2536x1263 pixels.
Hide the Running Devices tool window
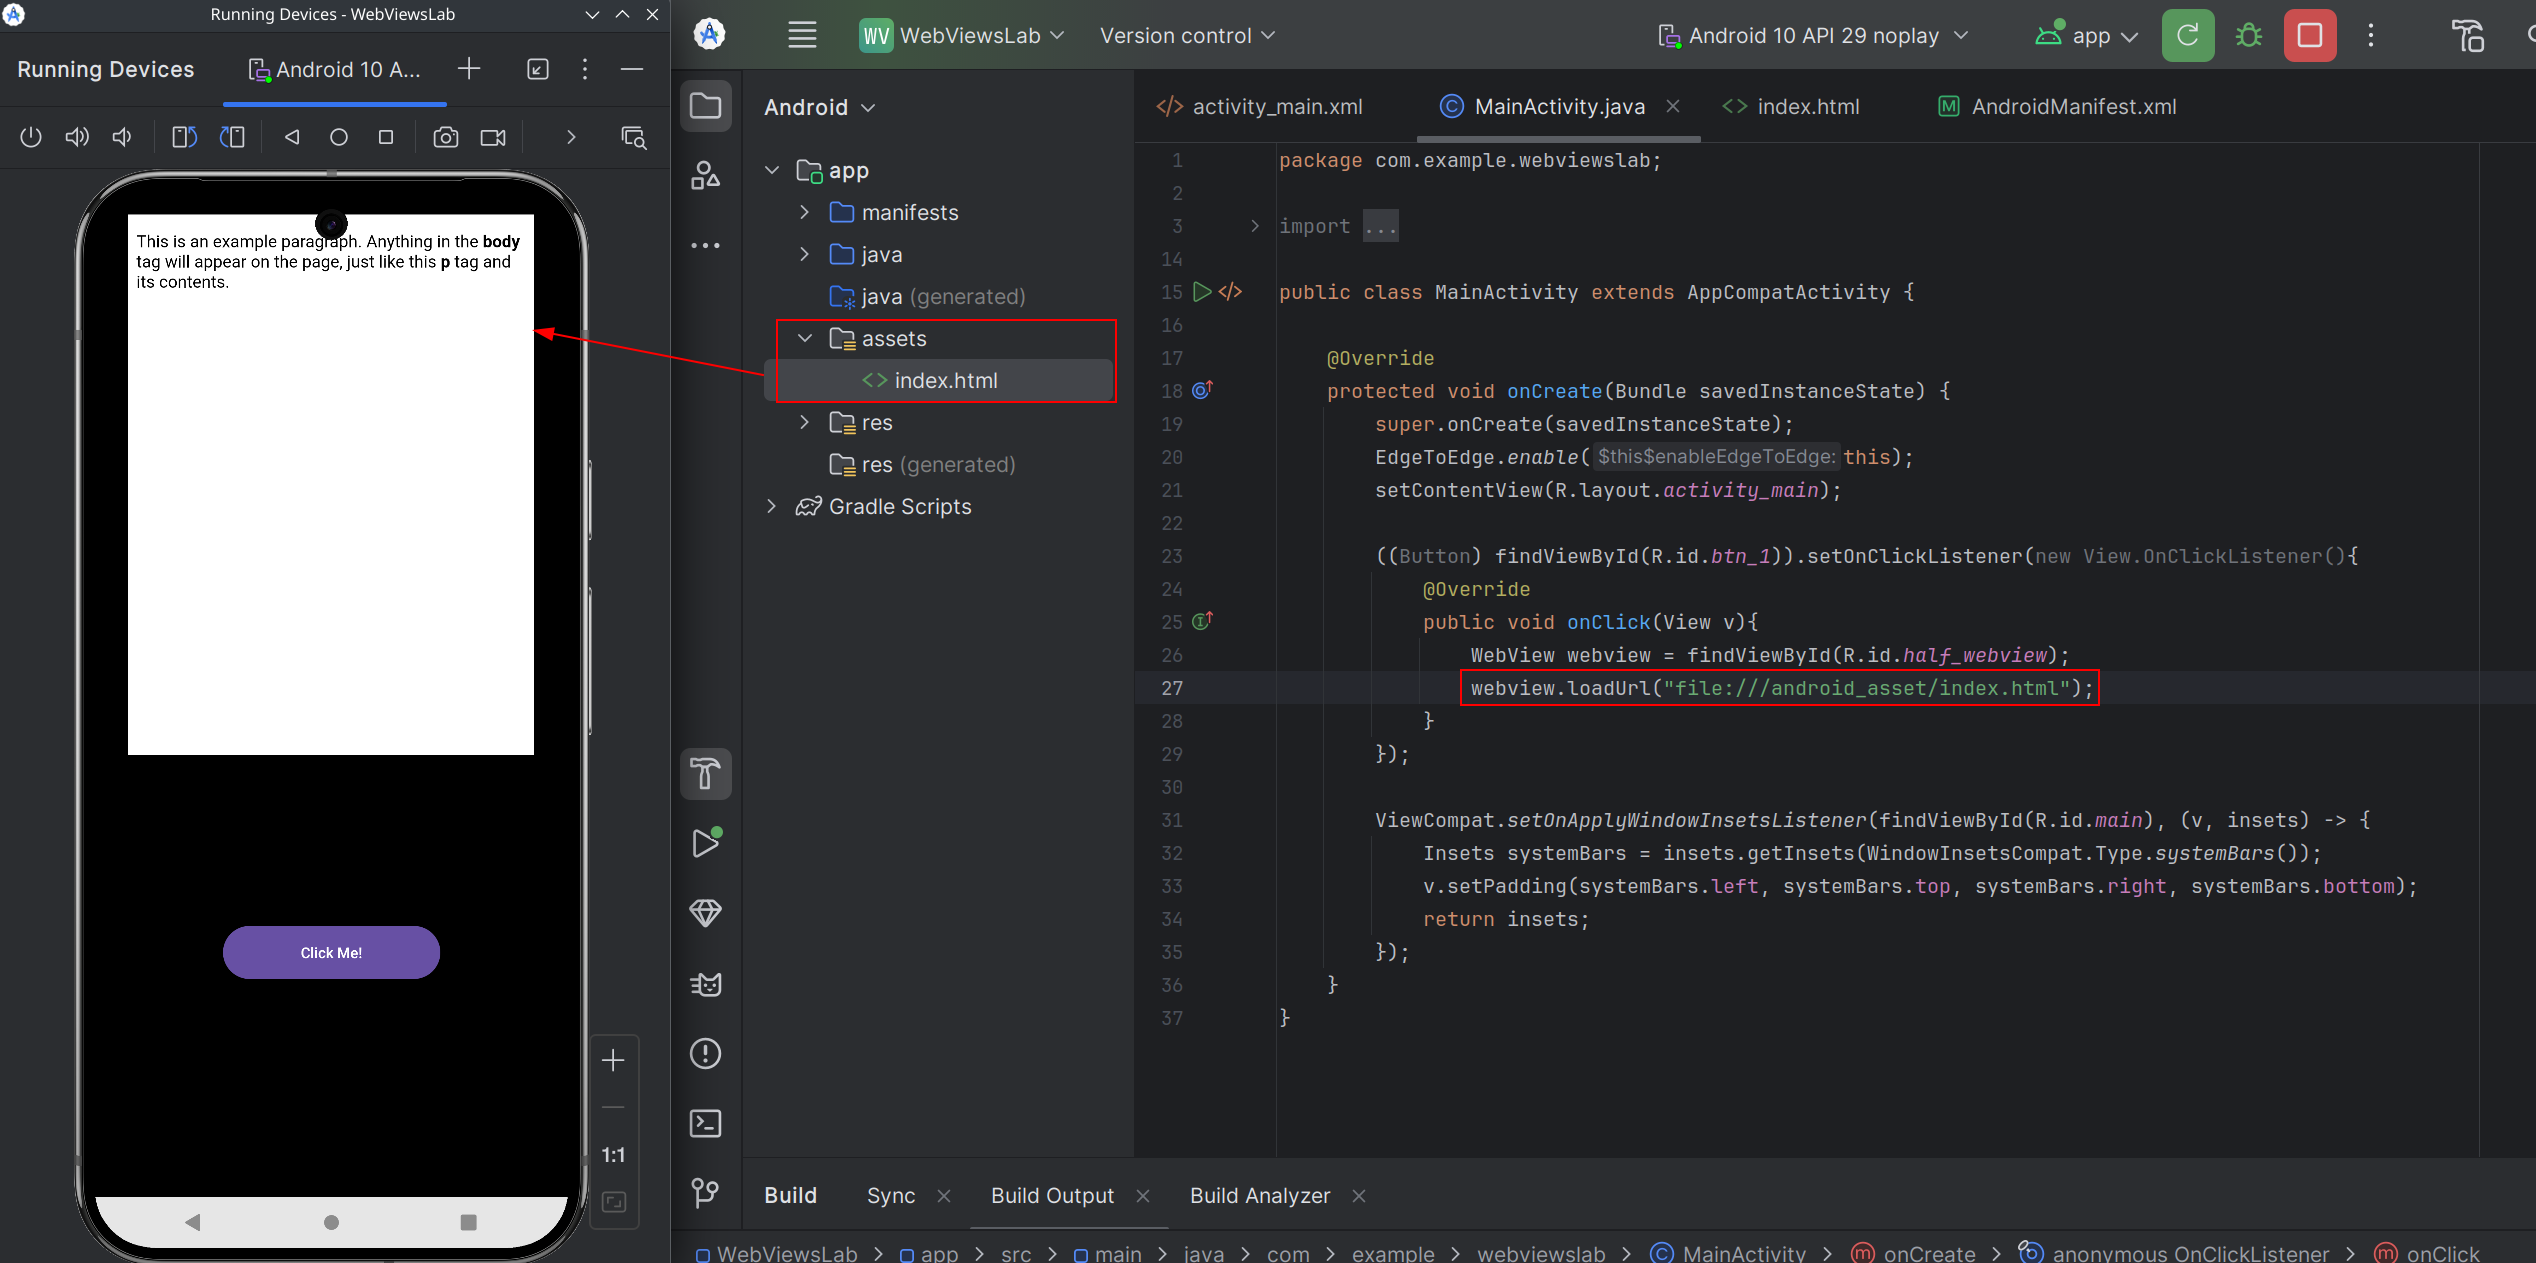(x=632, y=69)
